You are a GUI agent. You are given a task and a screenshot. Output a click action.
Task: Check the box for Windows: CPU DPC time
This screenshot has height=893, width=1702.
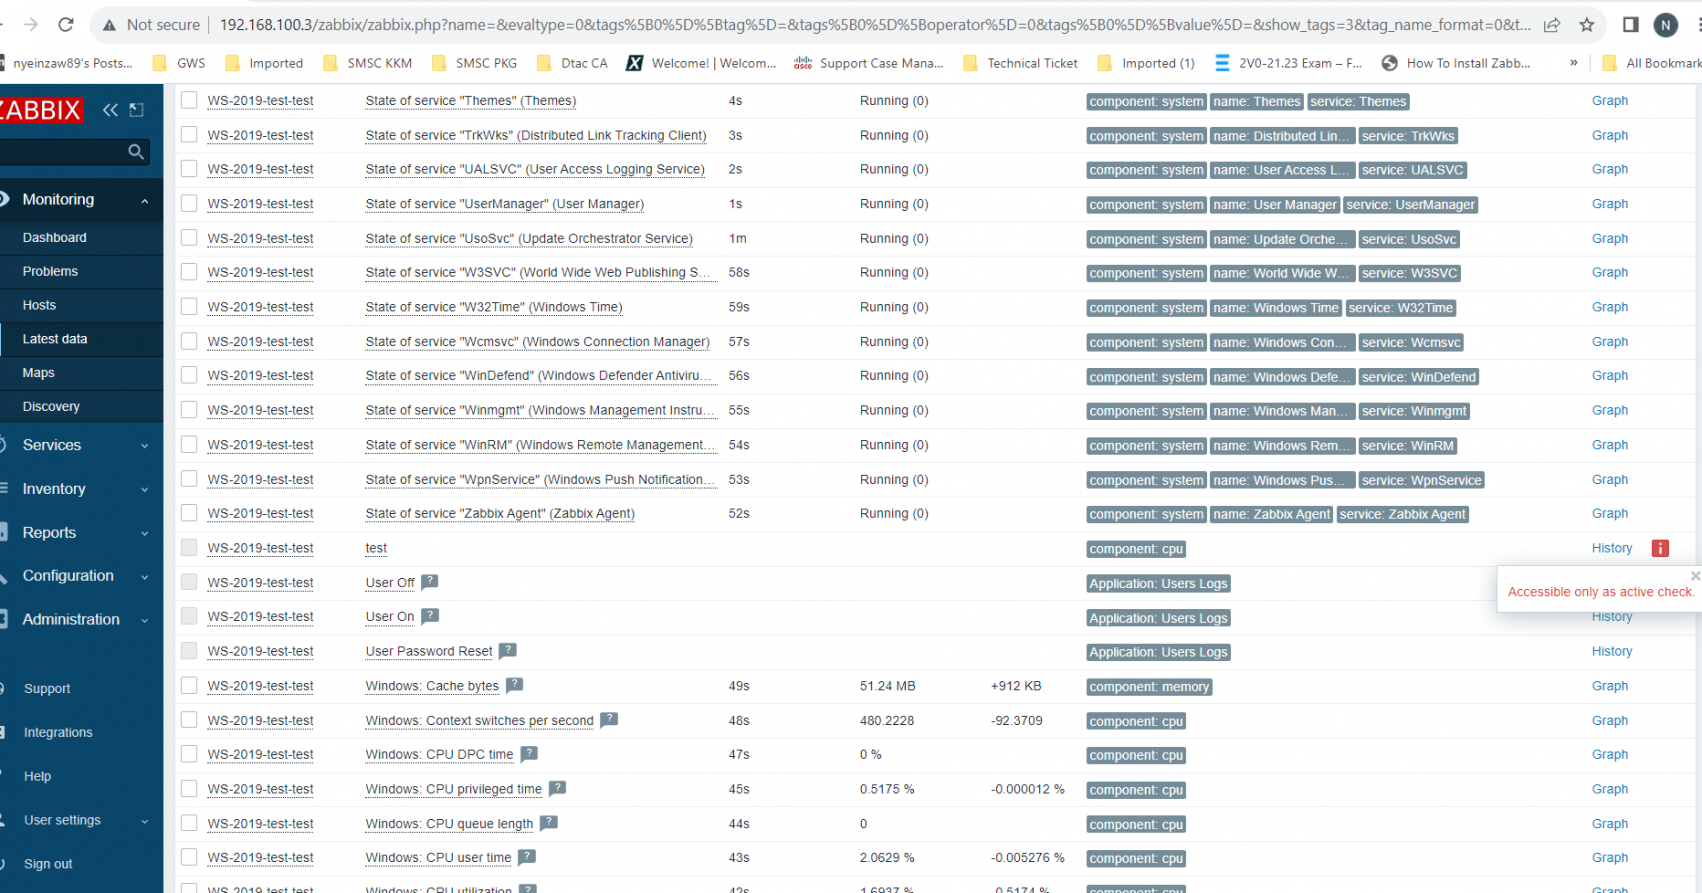click(189, 754)
